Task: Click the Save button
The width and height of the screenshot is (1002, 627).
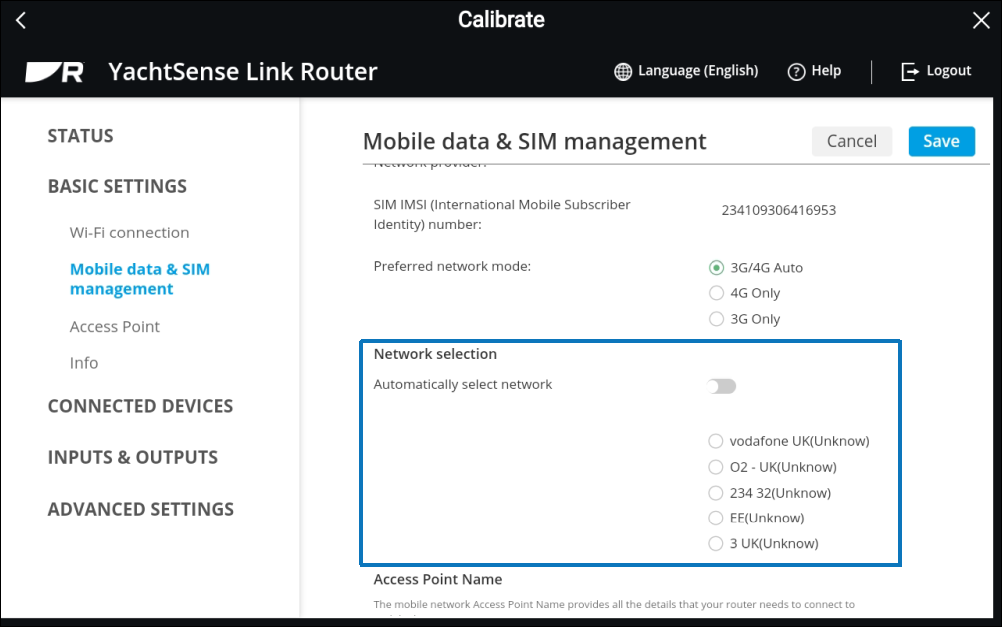Action: (x=942, y=141)
